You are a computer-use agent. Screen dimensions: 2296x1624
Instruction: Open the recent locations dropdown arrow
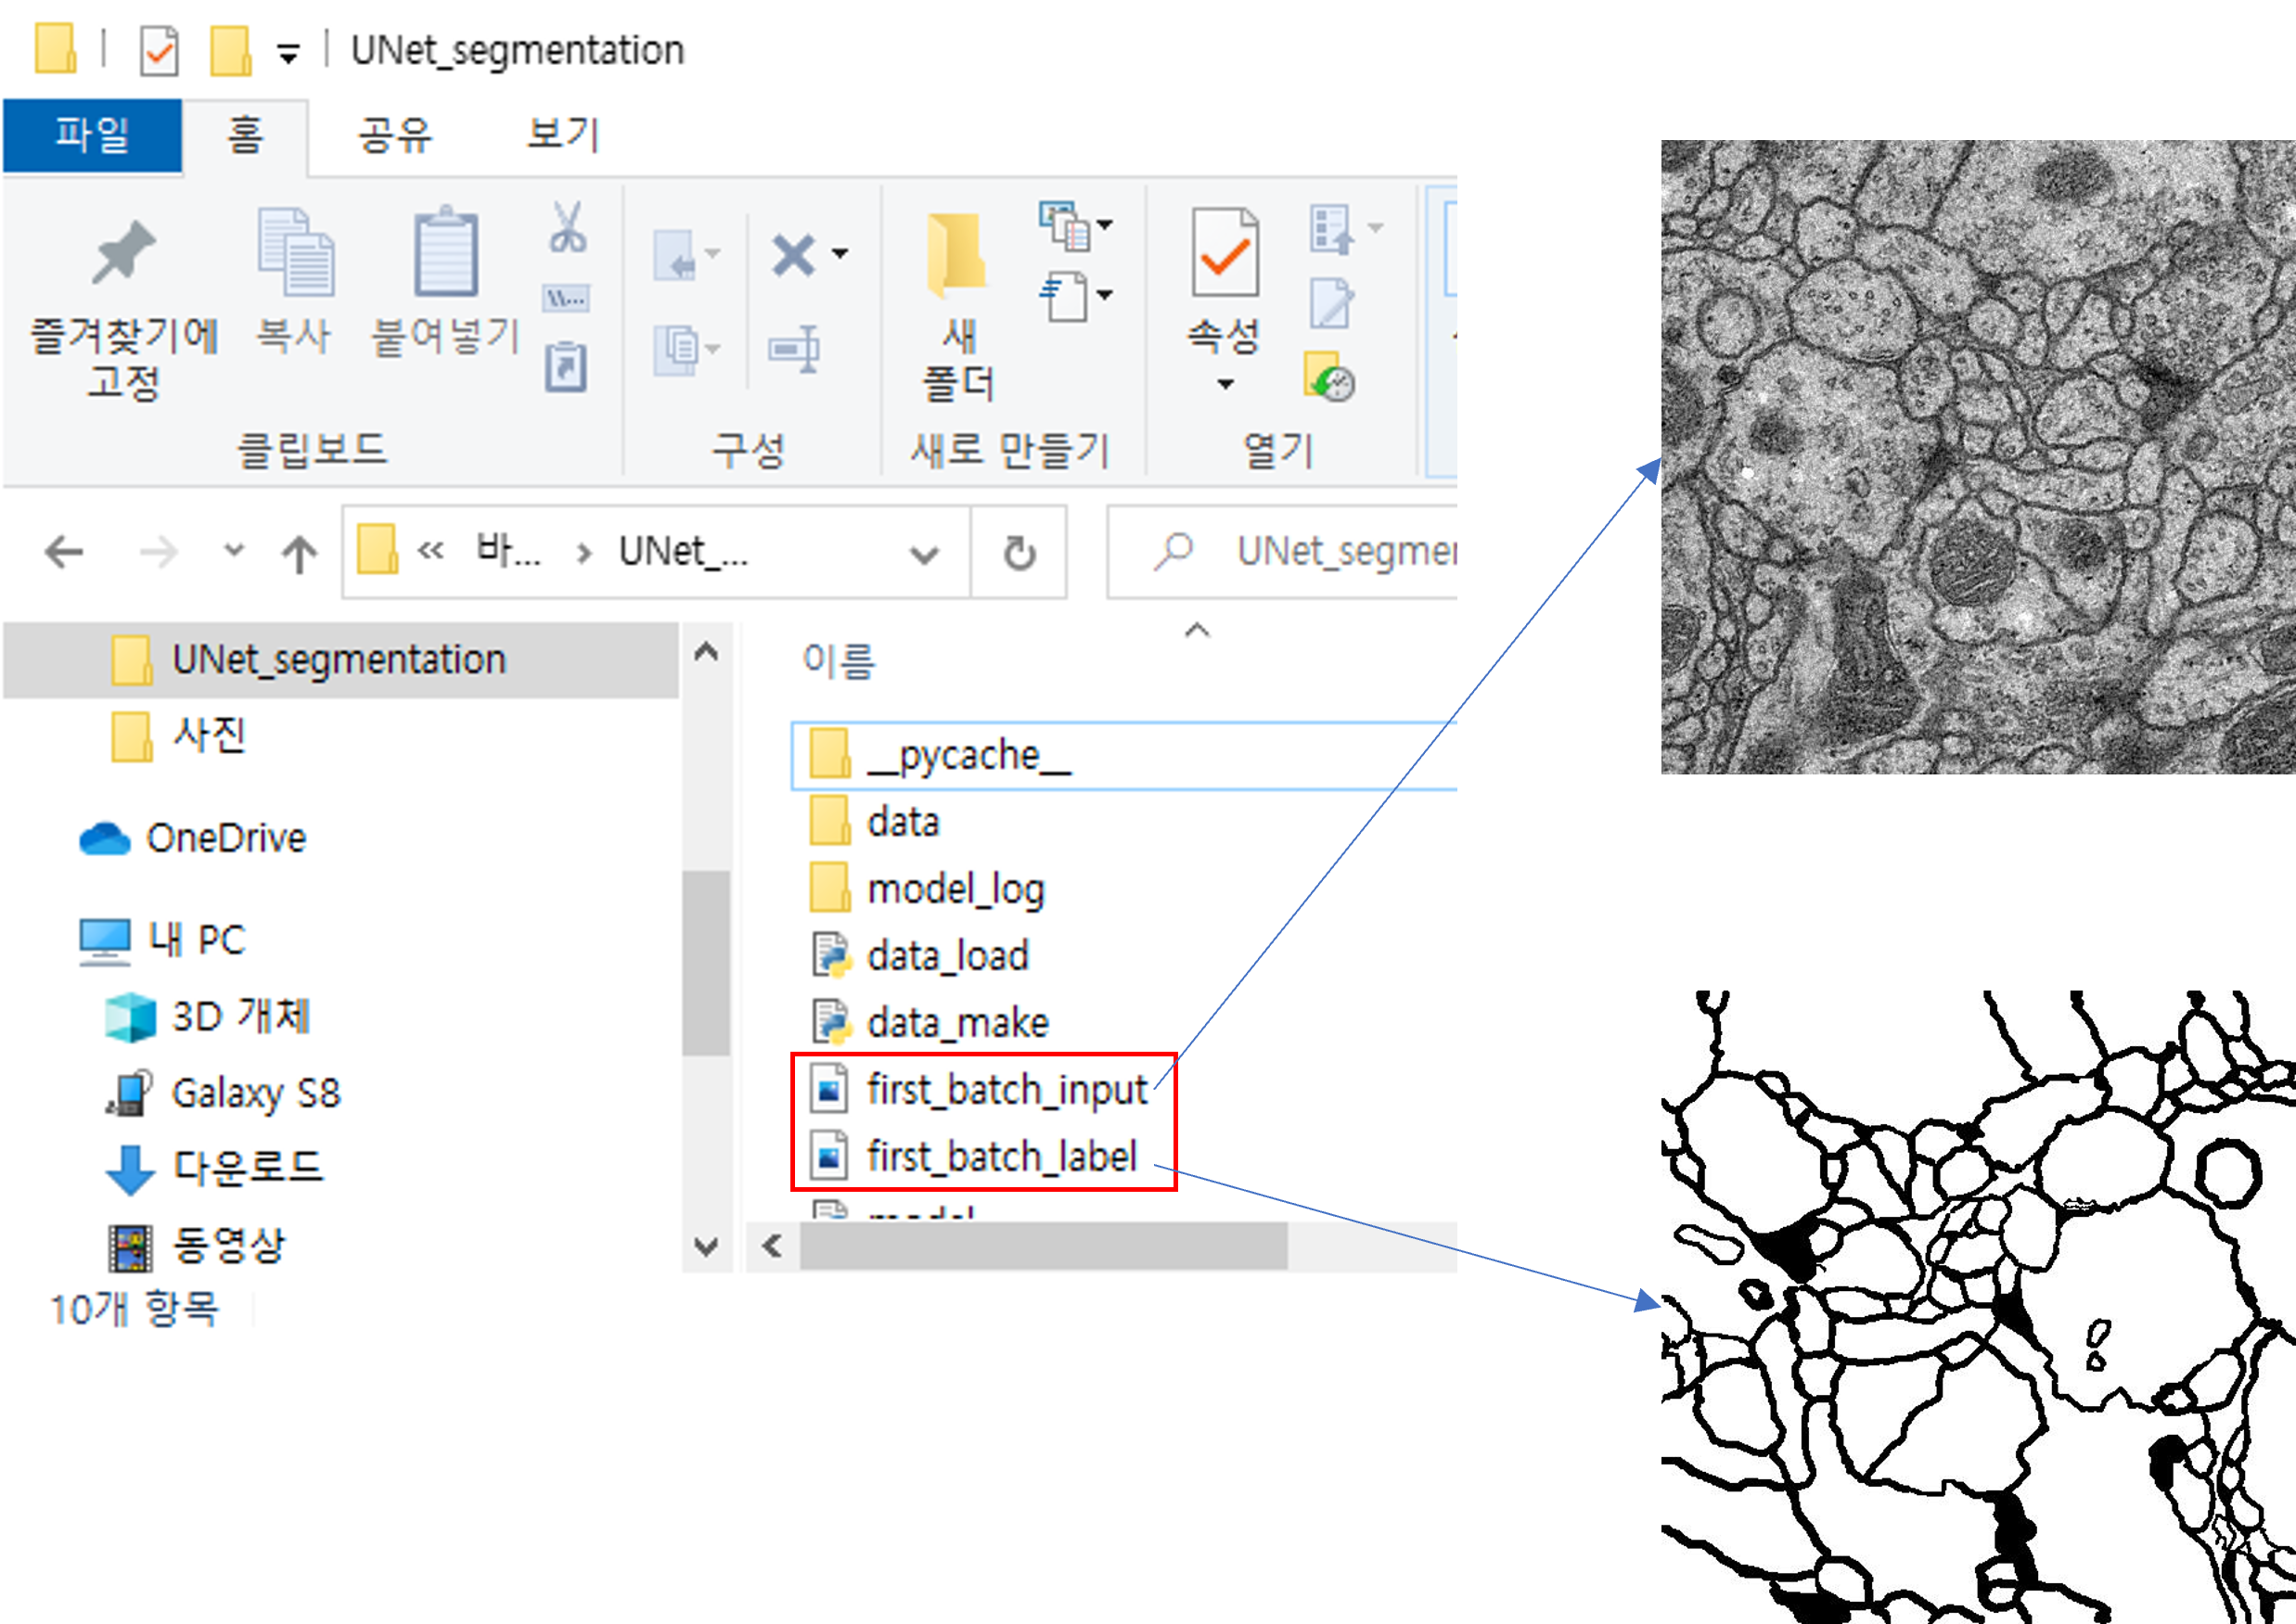tap(233, 550)
